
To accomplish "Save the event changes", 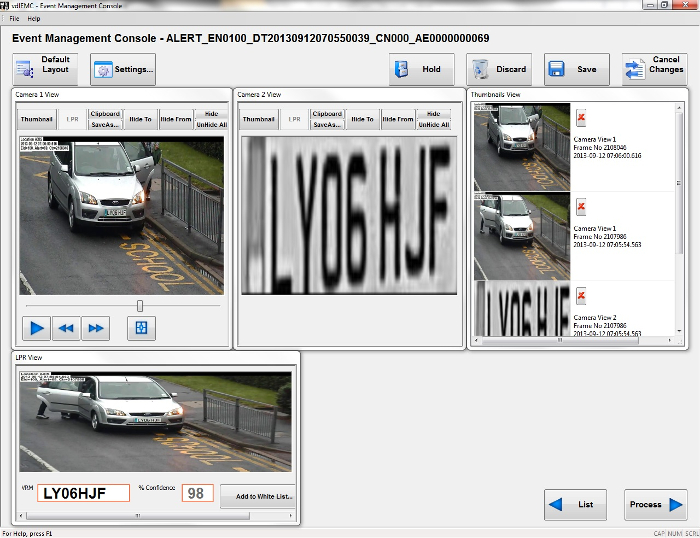I will click(x=576, y=70).
